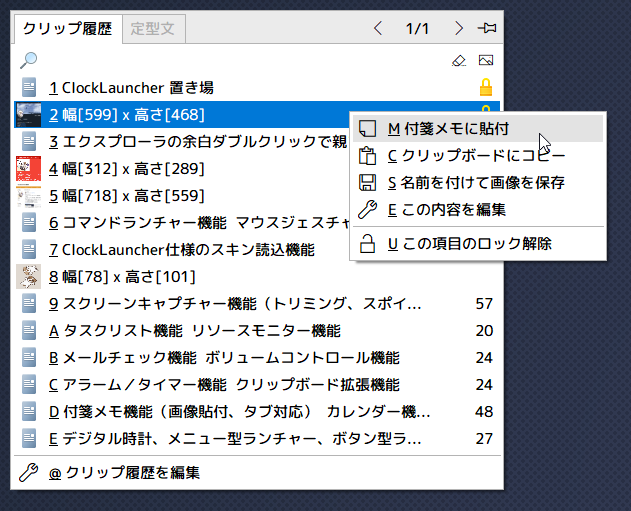Click sticky note icon in context menu
Screen dimensions: 631x511
367,129
